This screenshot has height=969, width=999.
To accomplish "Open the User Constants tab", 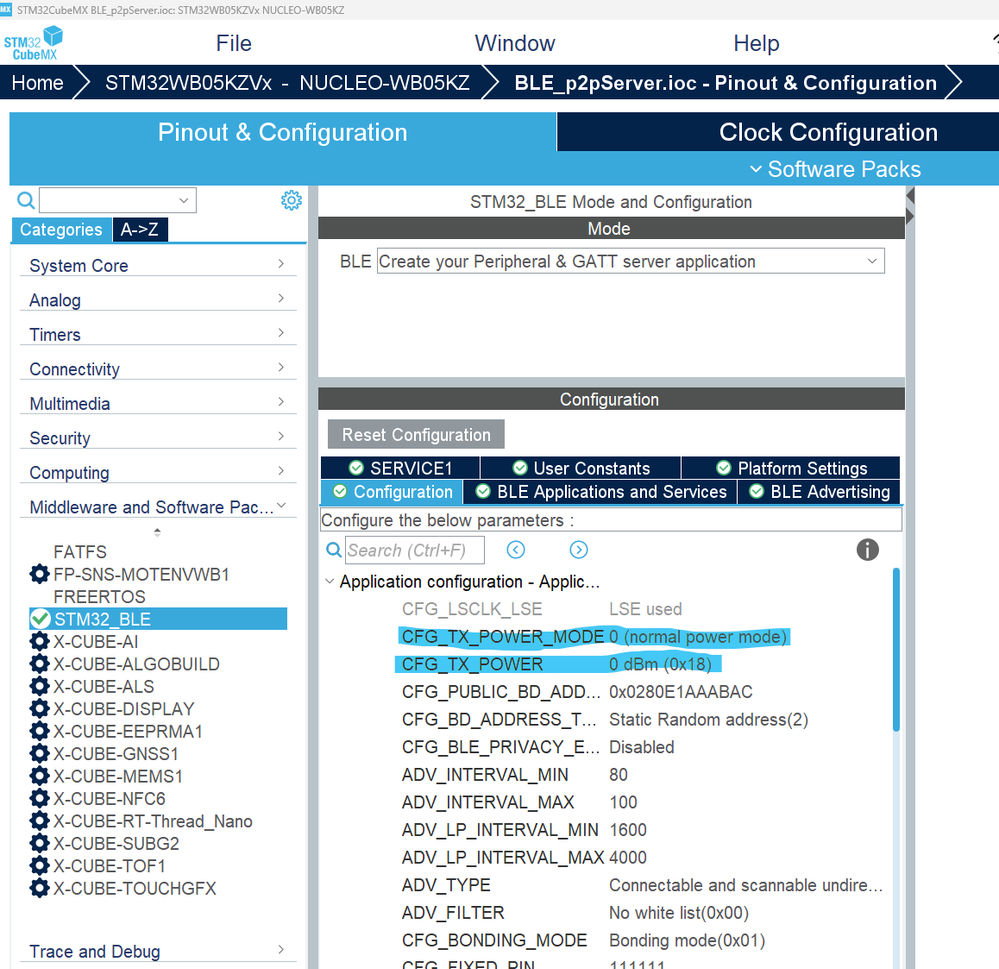I will [x=581, y=468].
